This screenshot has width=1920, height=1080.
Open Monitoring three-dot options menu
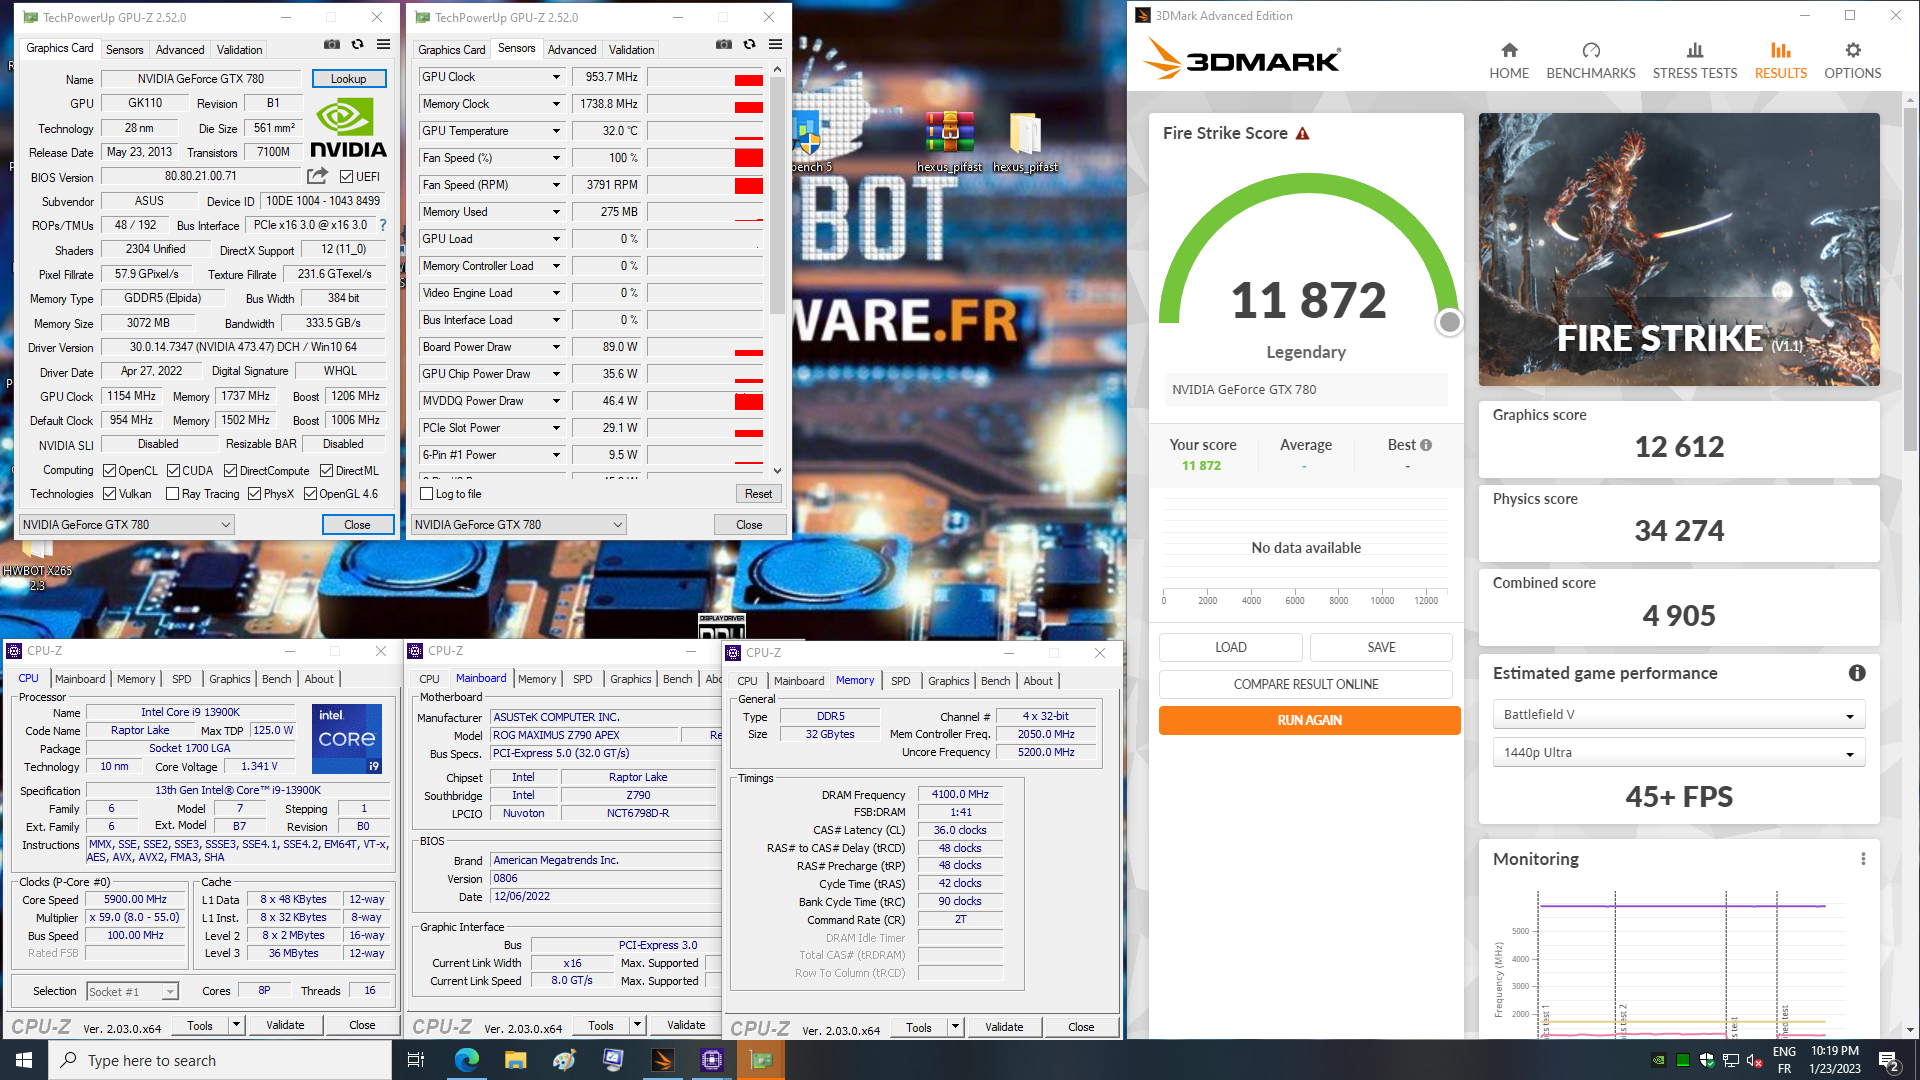tap(1863, 859)
